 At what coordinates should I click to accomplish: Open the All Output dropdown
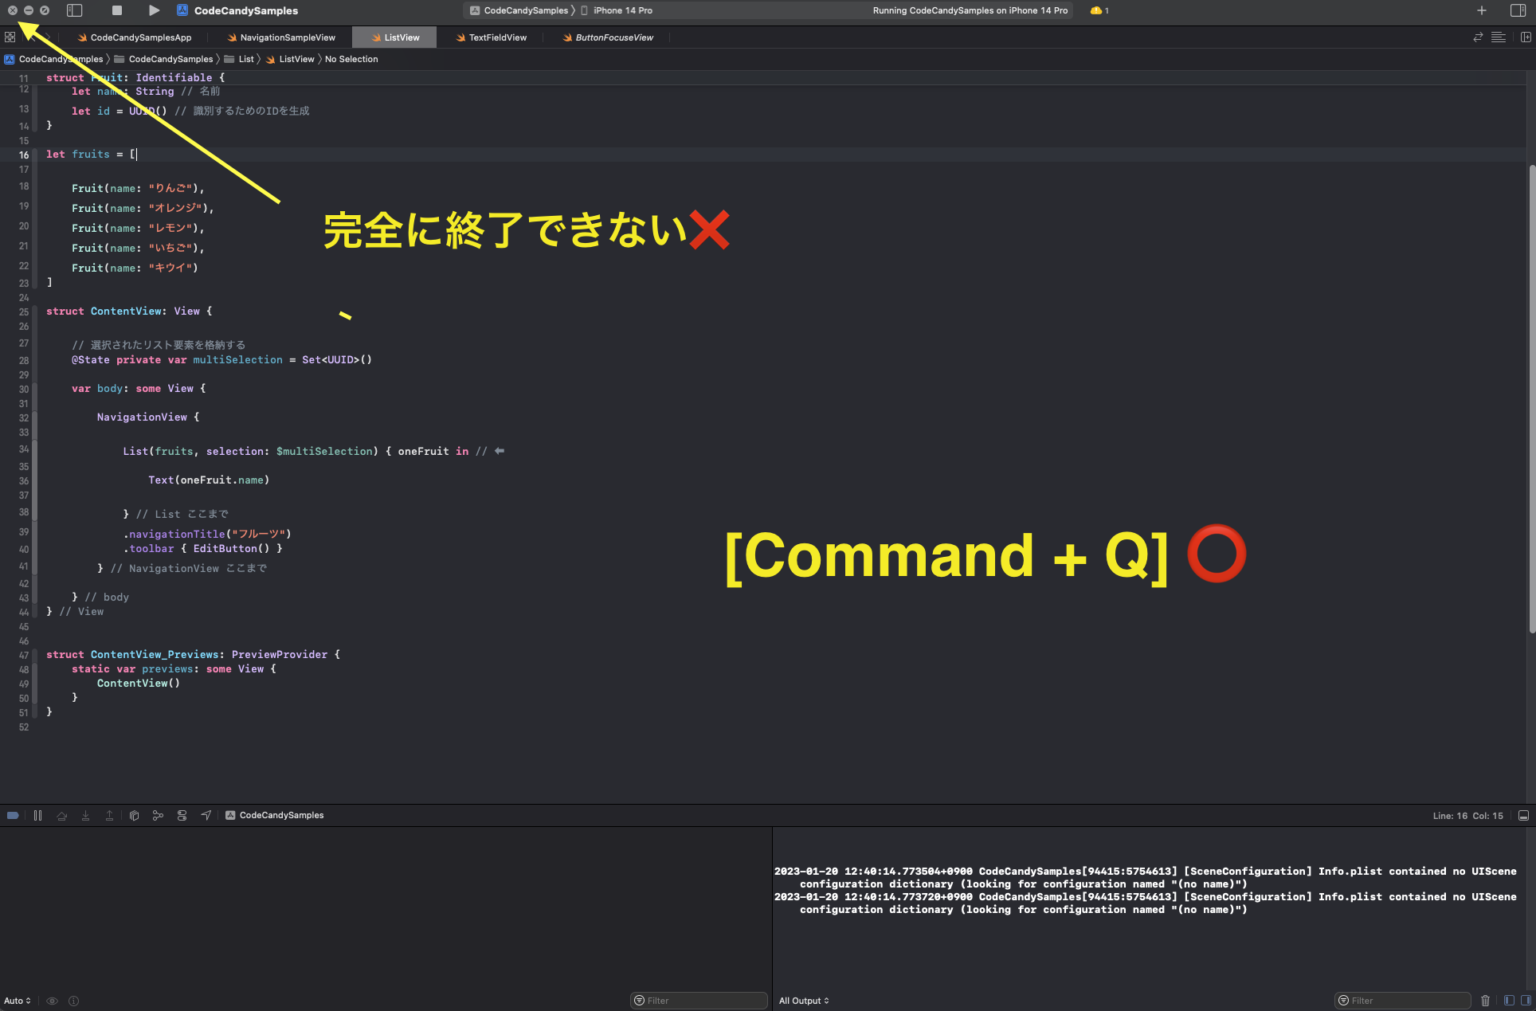point(803,1000)
